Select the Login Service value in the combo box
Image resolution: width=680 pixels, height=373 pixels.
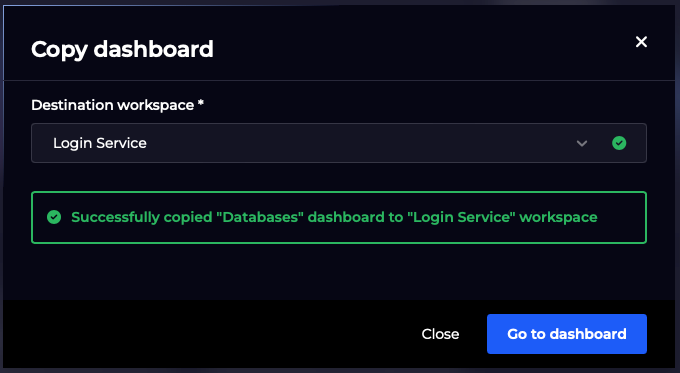click(x=100, y=143)
